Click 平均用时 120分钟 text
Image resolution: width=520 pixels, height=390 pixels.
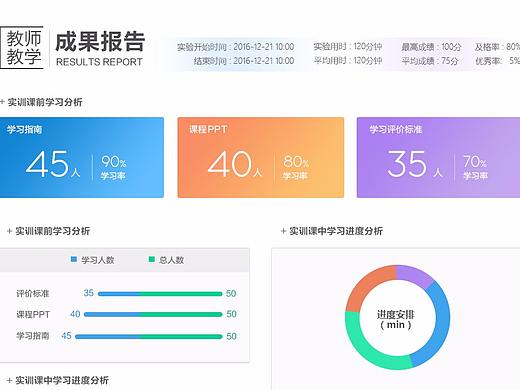(348, 61)
